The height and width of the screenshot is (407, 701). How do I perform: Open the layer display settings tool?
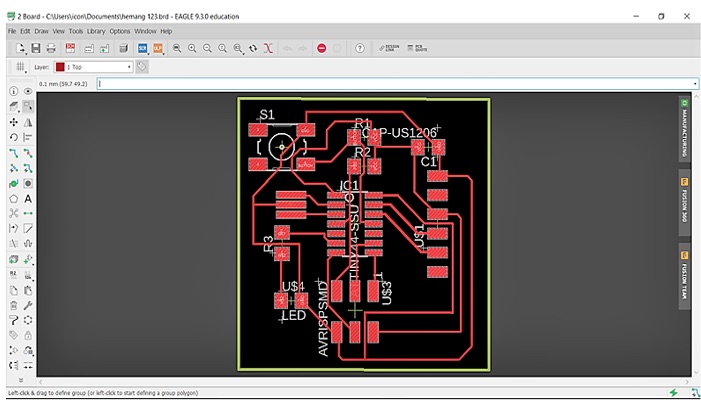click(x=14, y=106)
